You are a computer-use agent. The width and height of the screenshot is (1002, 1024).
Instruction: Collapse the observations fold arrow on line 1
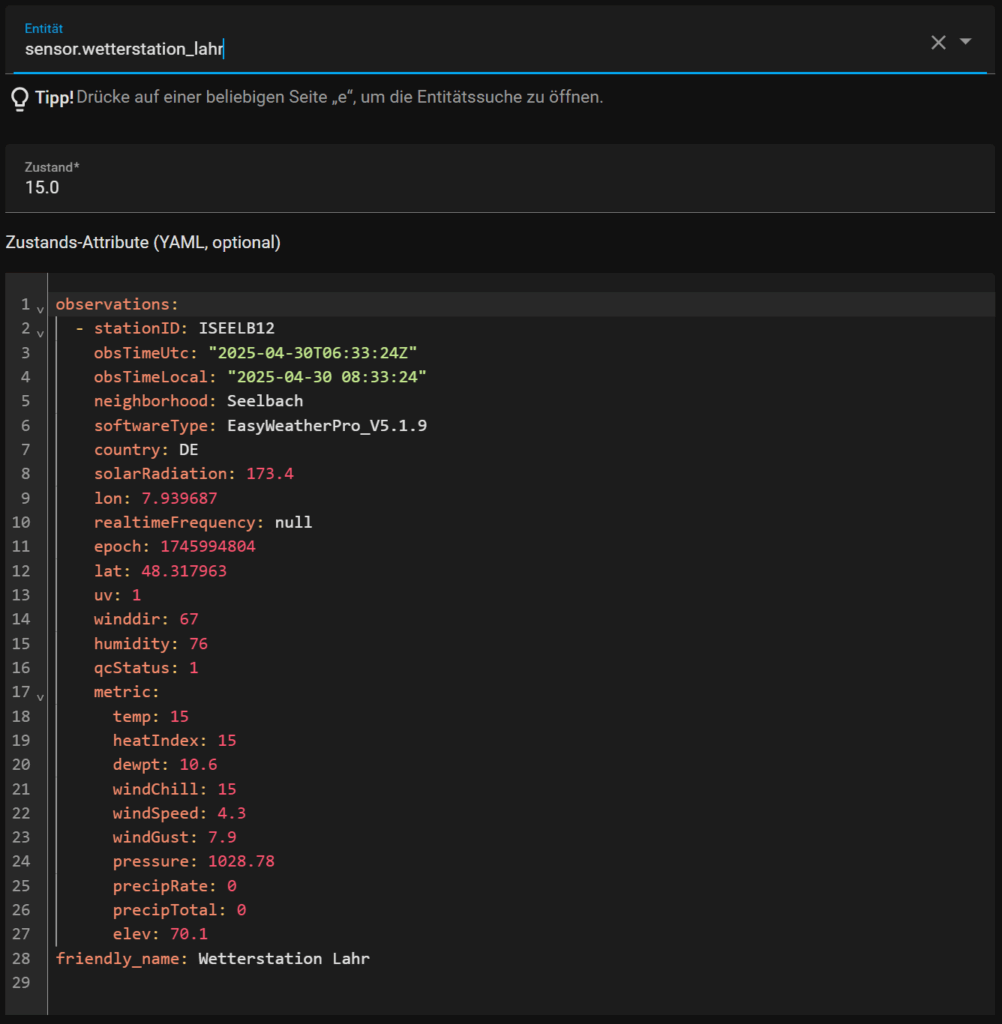tap(40, 310)
